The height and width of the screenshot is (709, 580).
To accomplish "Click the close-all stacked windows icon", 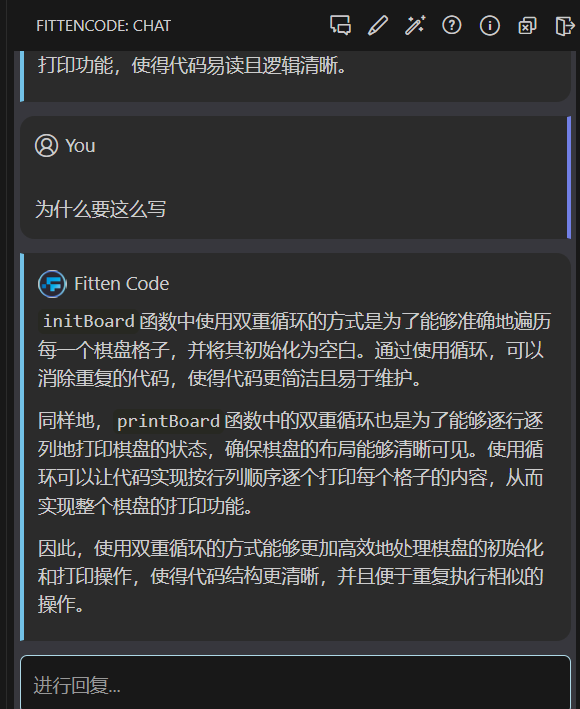I will click(x=527, y=26).
